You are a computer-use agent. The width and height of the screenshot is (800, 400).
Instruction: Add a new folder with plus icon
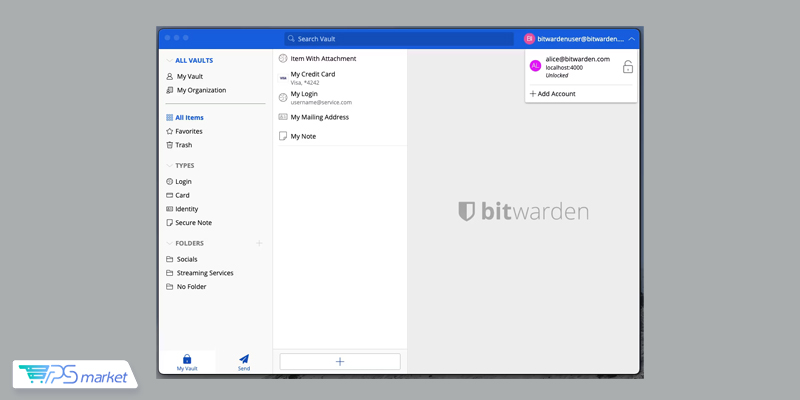pyautogui.click(x=259, y=243)
